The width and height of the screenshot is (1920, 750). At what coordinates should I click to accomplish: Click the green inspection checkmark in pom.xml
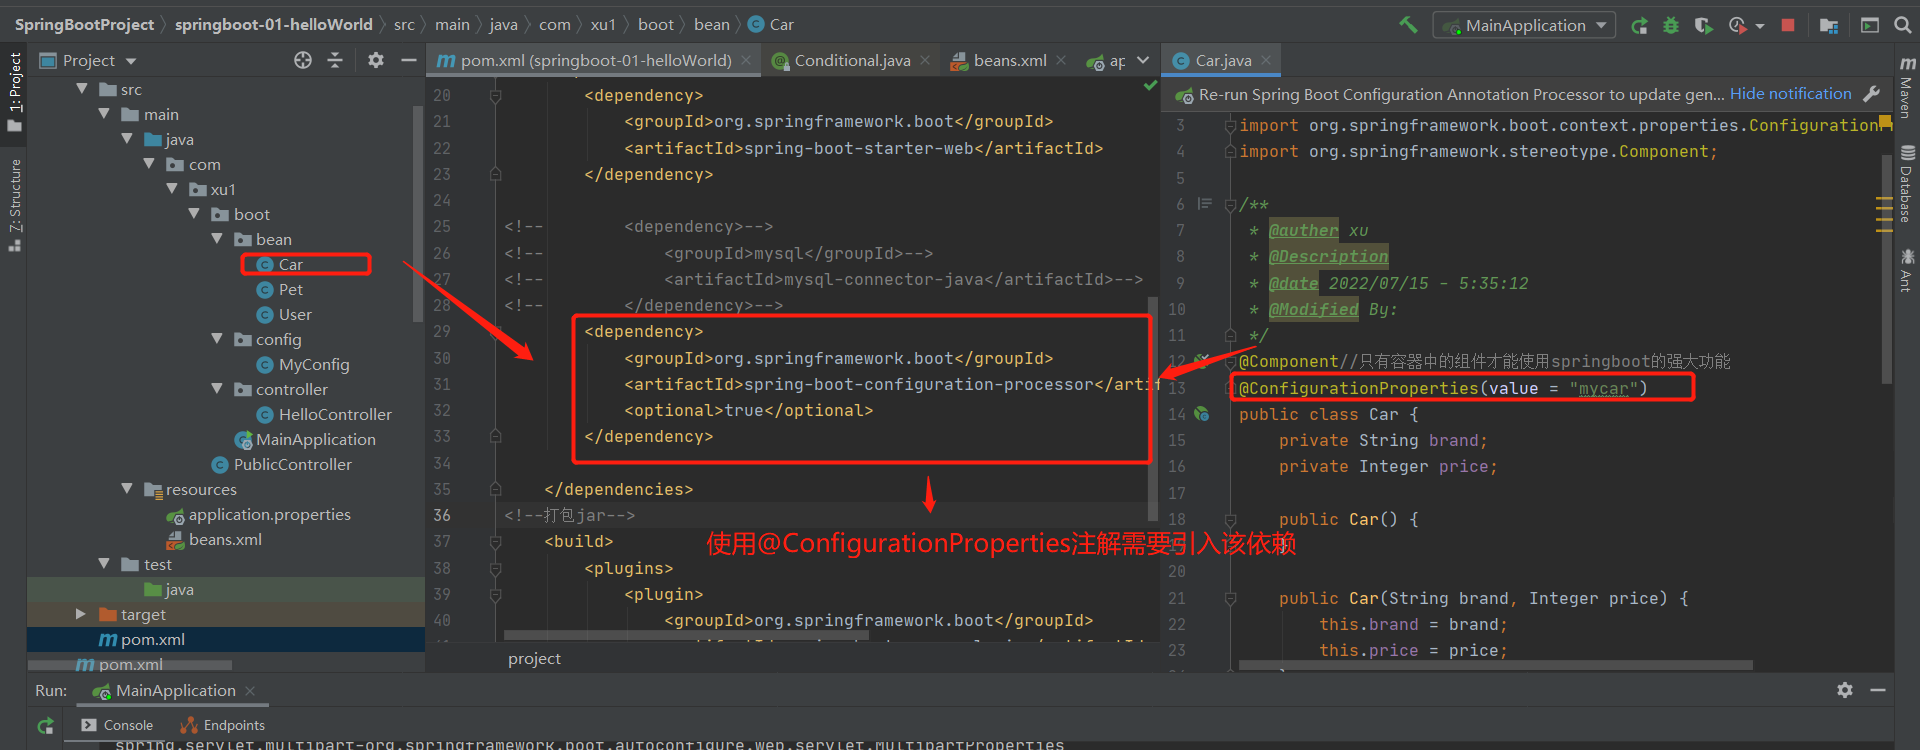tap(1150, 87)
